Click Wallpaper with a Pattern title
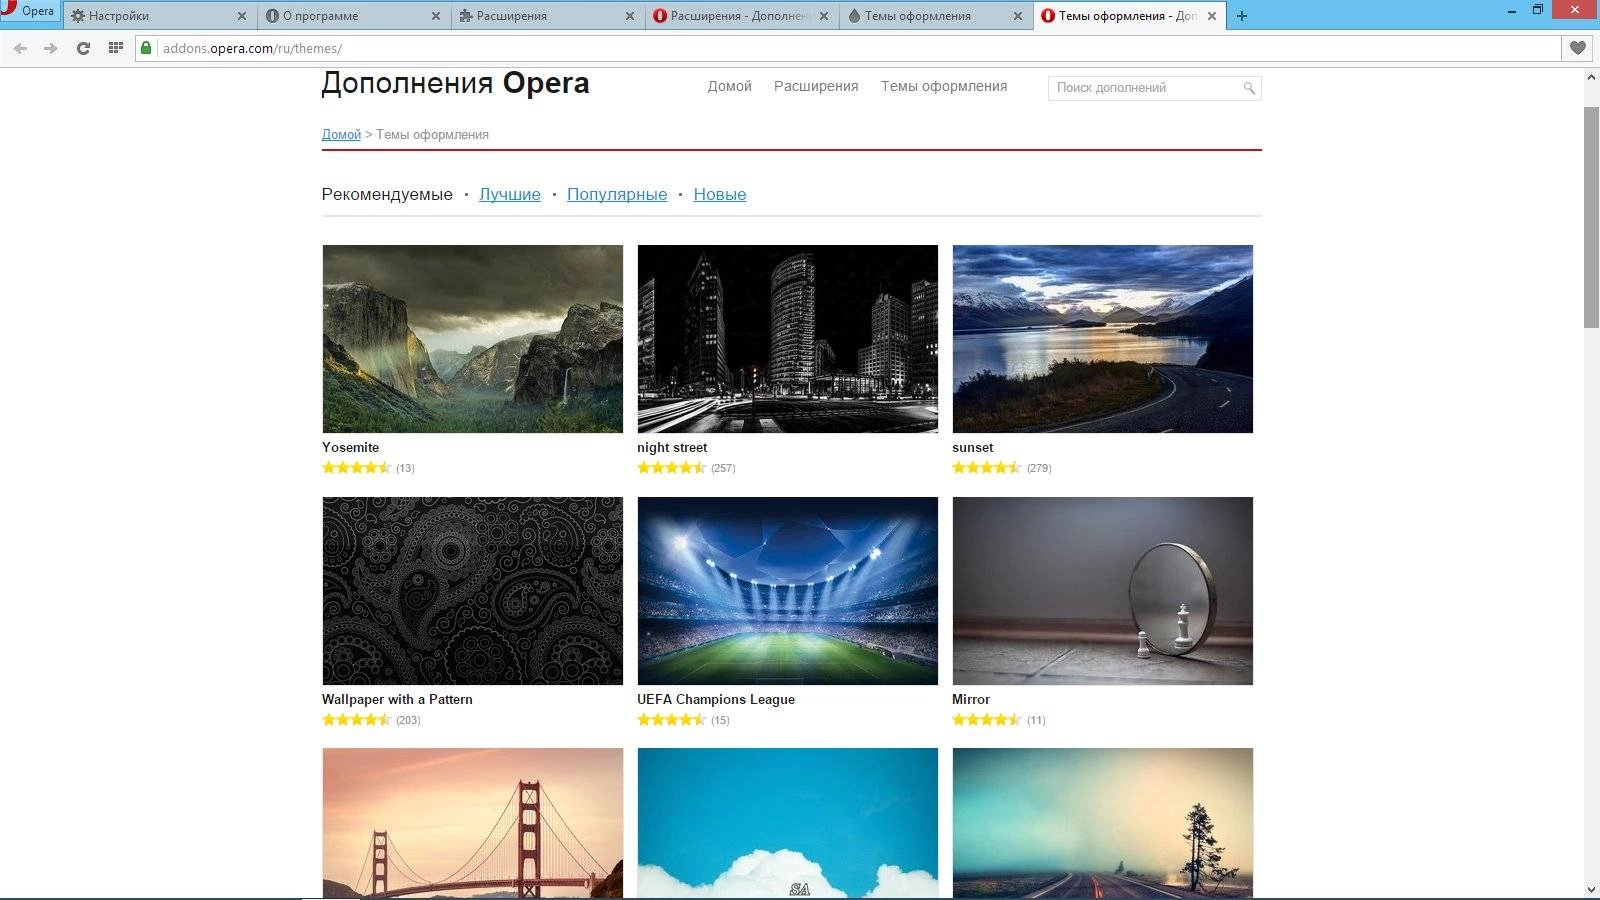 [397, 699]
